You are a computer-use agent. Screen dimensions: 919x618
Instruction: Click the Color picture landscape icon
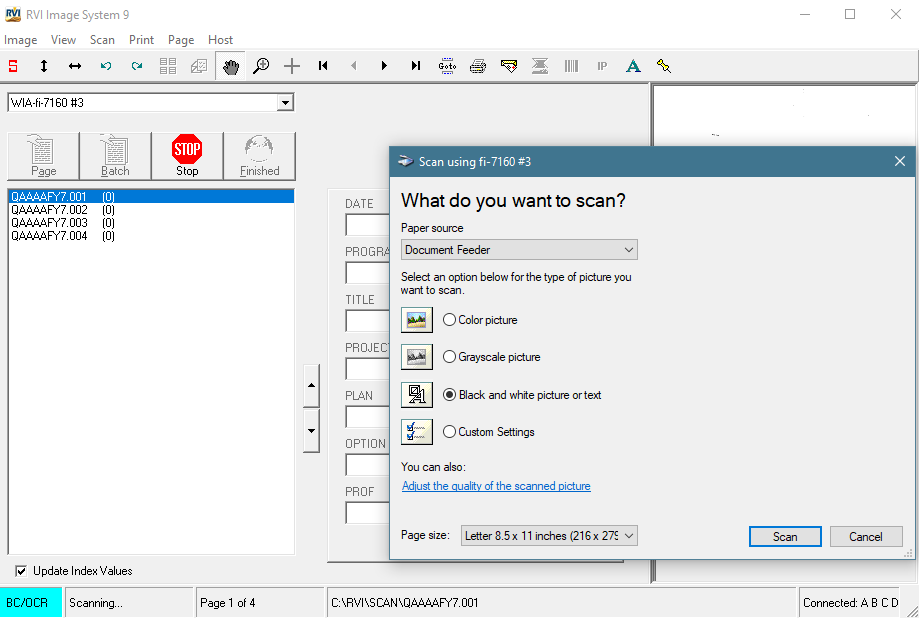coord(417,320)
